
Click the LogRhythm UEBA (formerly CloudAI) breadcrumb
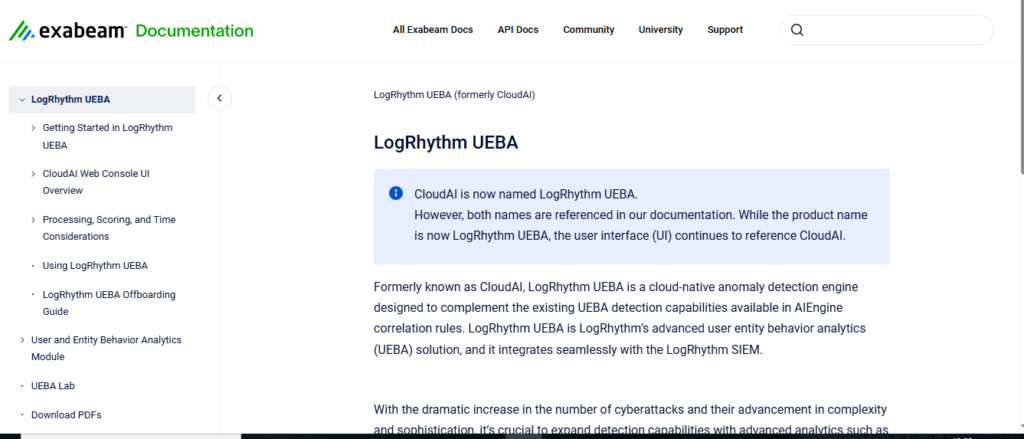pyautogui.click(x=455, y=95)
